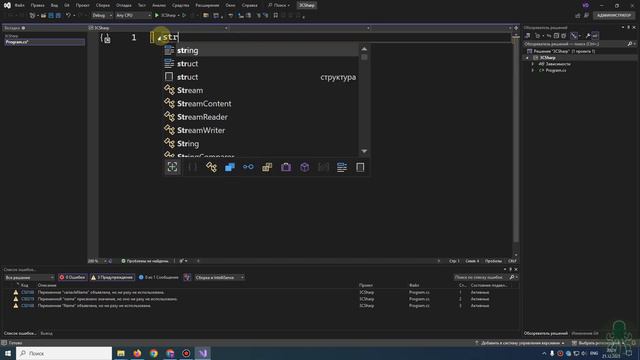Toggle the Сообщения messages filter

click(x=158, y=278)
